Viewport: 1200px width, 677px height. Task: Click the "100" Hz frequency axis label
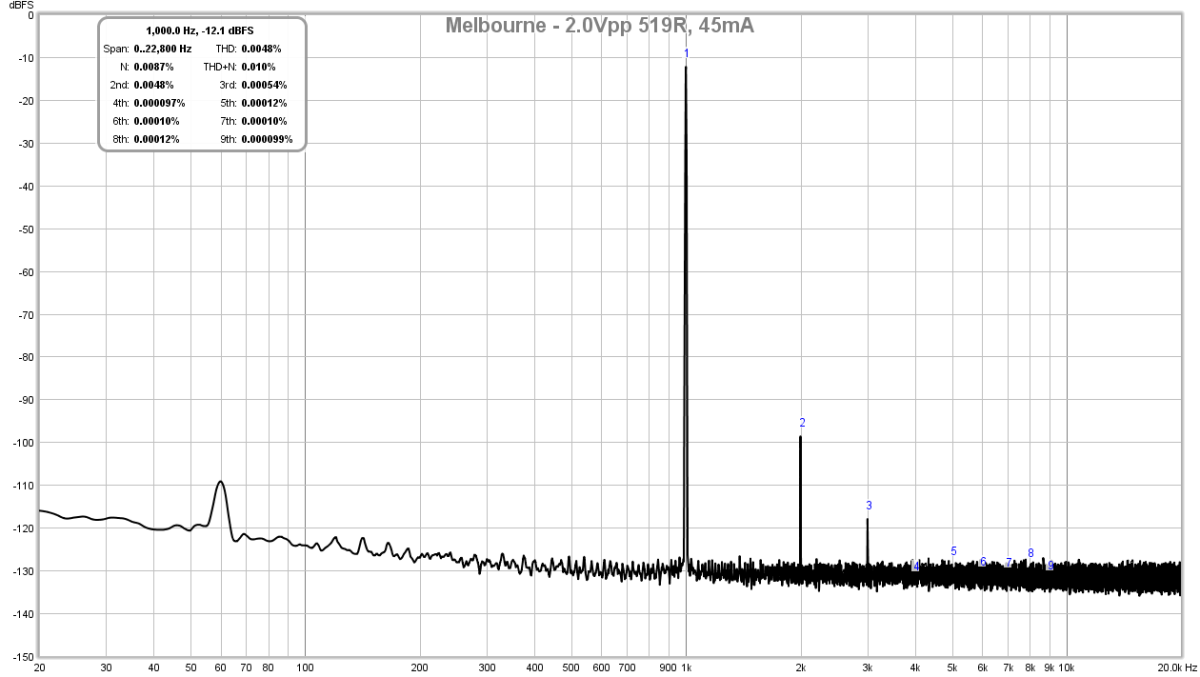pos(305,666)
